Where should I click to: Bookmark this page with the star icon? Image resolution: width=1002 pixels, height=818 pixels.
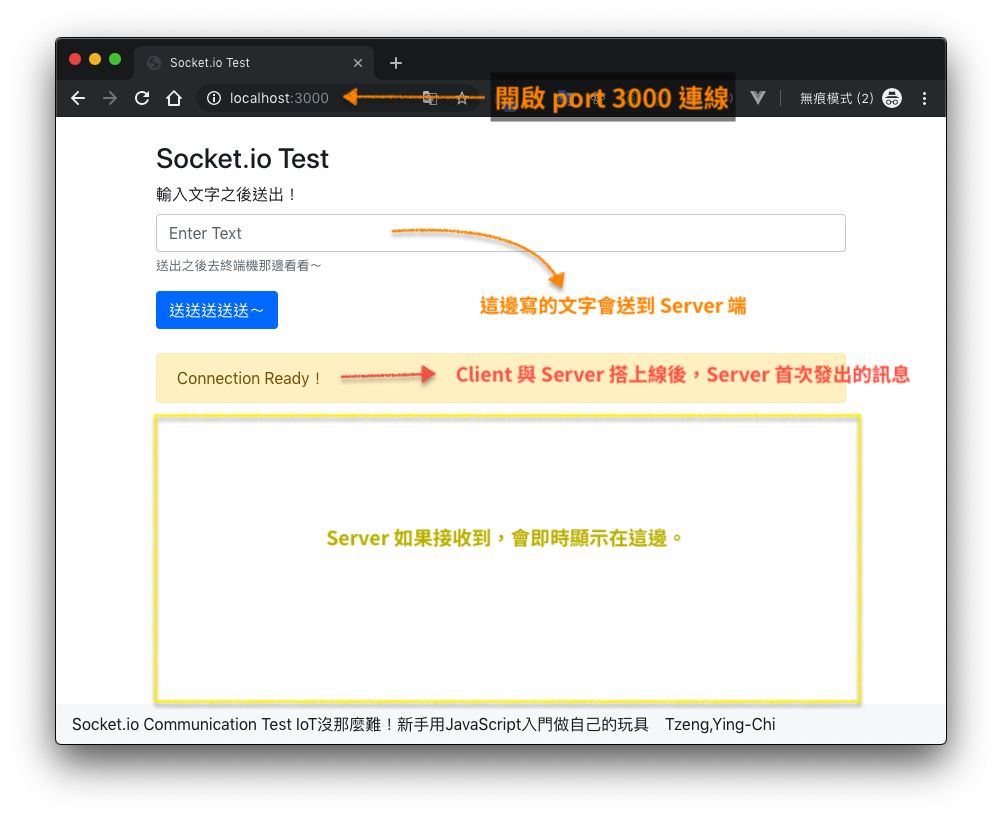(x=462, y=98)
